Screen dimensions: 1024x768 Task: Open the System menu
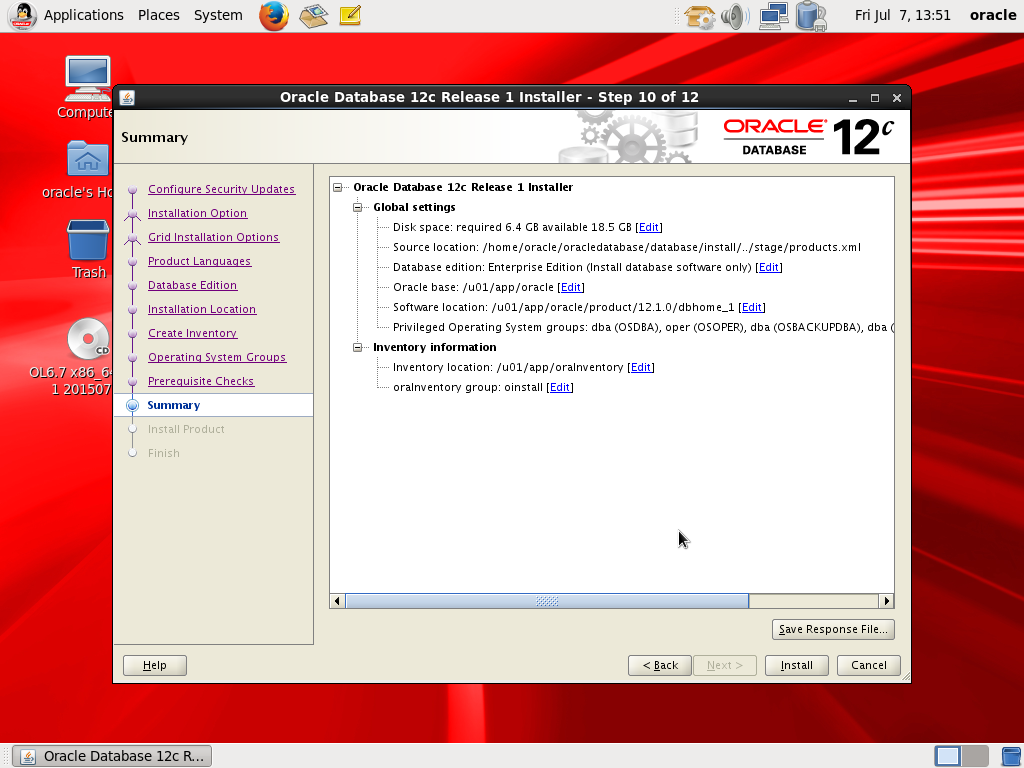[218, 15]
